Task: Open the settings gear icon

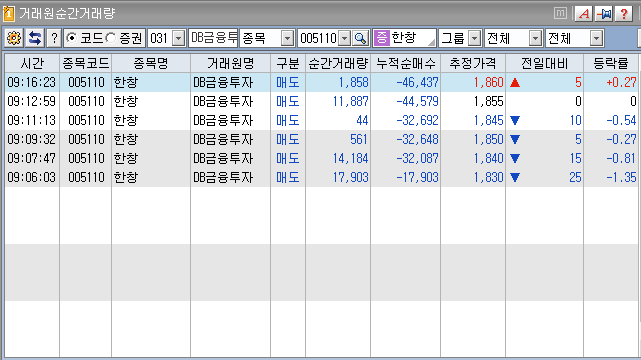Action: (14, 38)
